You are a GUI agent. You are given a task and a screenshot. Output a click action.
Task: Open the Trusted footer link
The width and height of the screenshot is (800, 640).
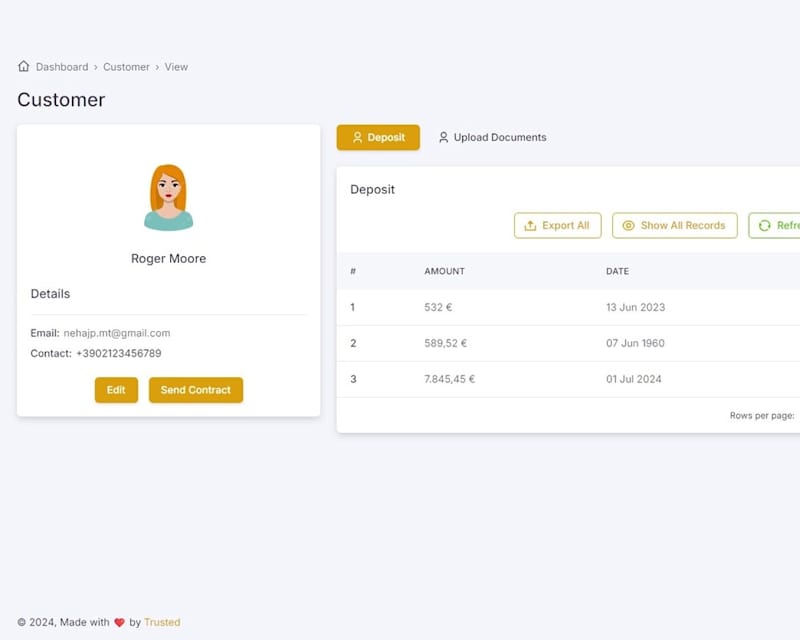pyautogui.click(x=162, y=622)
